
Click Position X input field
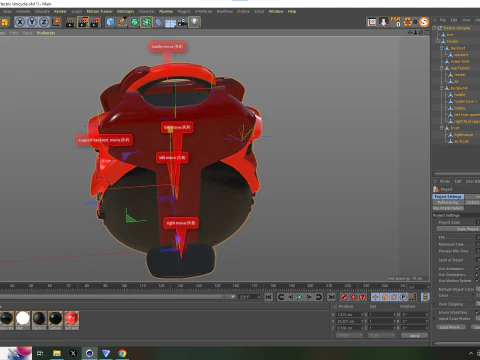[x=348, y=314]
